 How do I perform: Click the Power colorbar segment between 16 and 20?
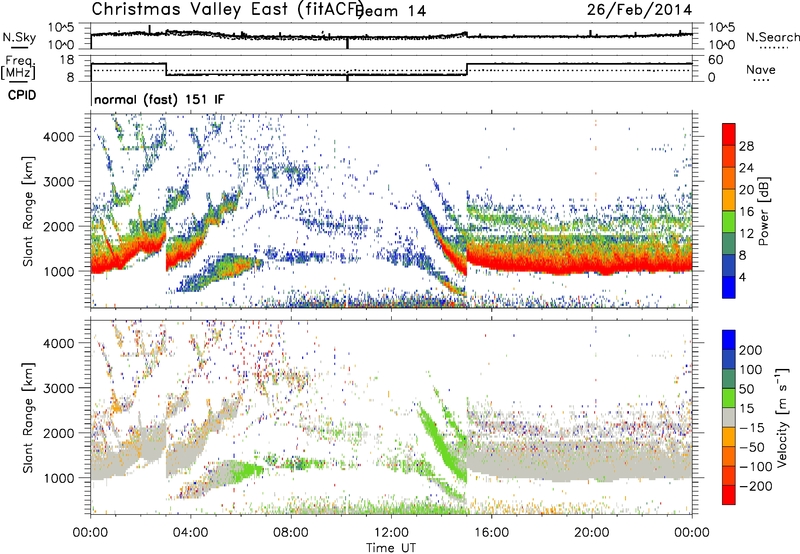(729, 200)
